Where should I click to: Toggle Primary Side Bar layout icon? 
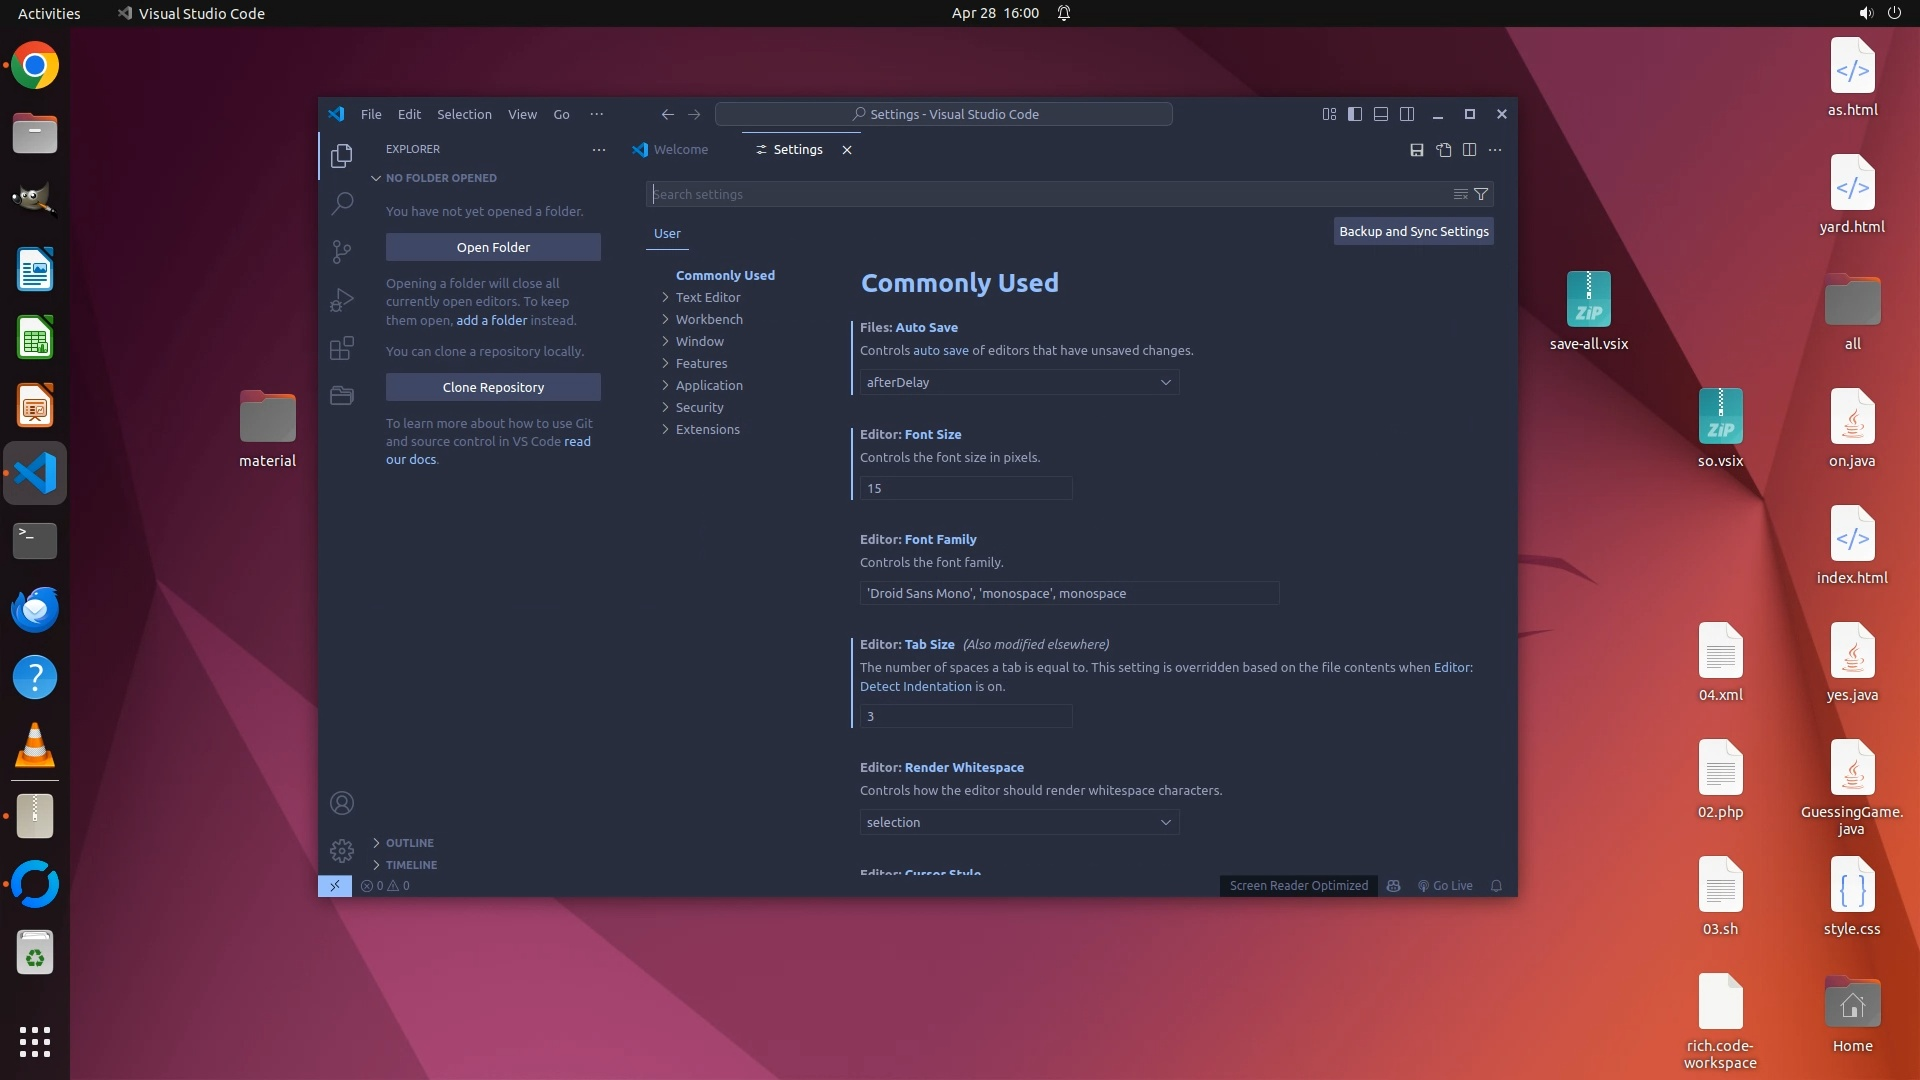coord(1354,114)
